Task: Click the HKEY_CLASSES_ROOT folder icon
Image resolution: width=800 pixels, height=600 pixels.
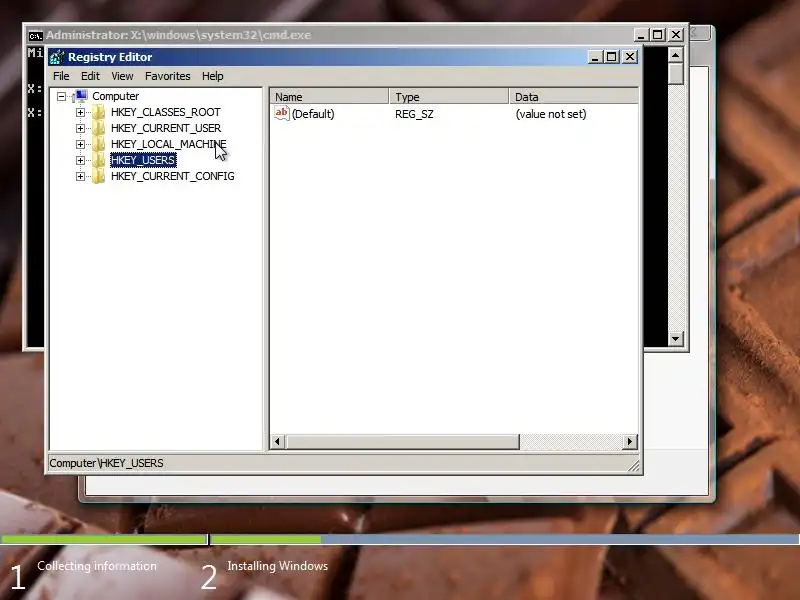Action: coord(98,112)
